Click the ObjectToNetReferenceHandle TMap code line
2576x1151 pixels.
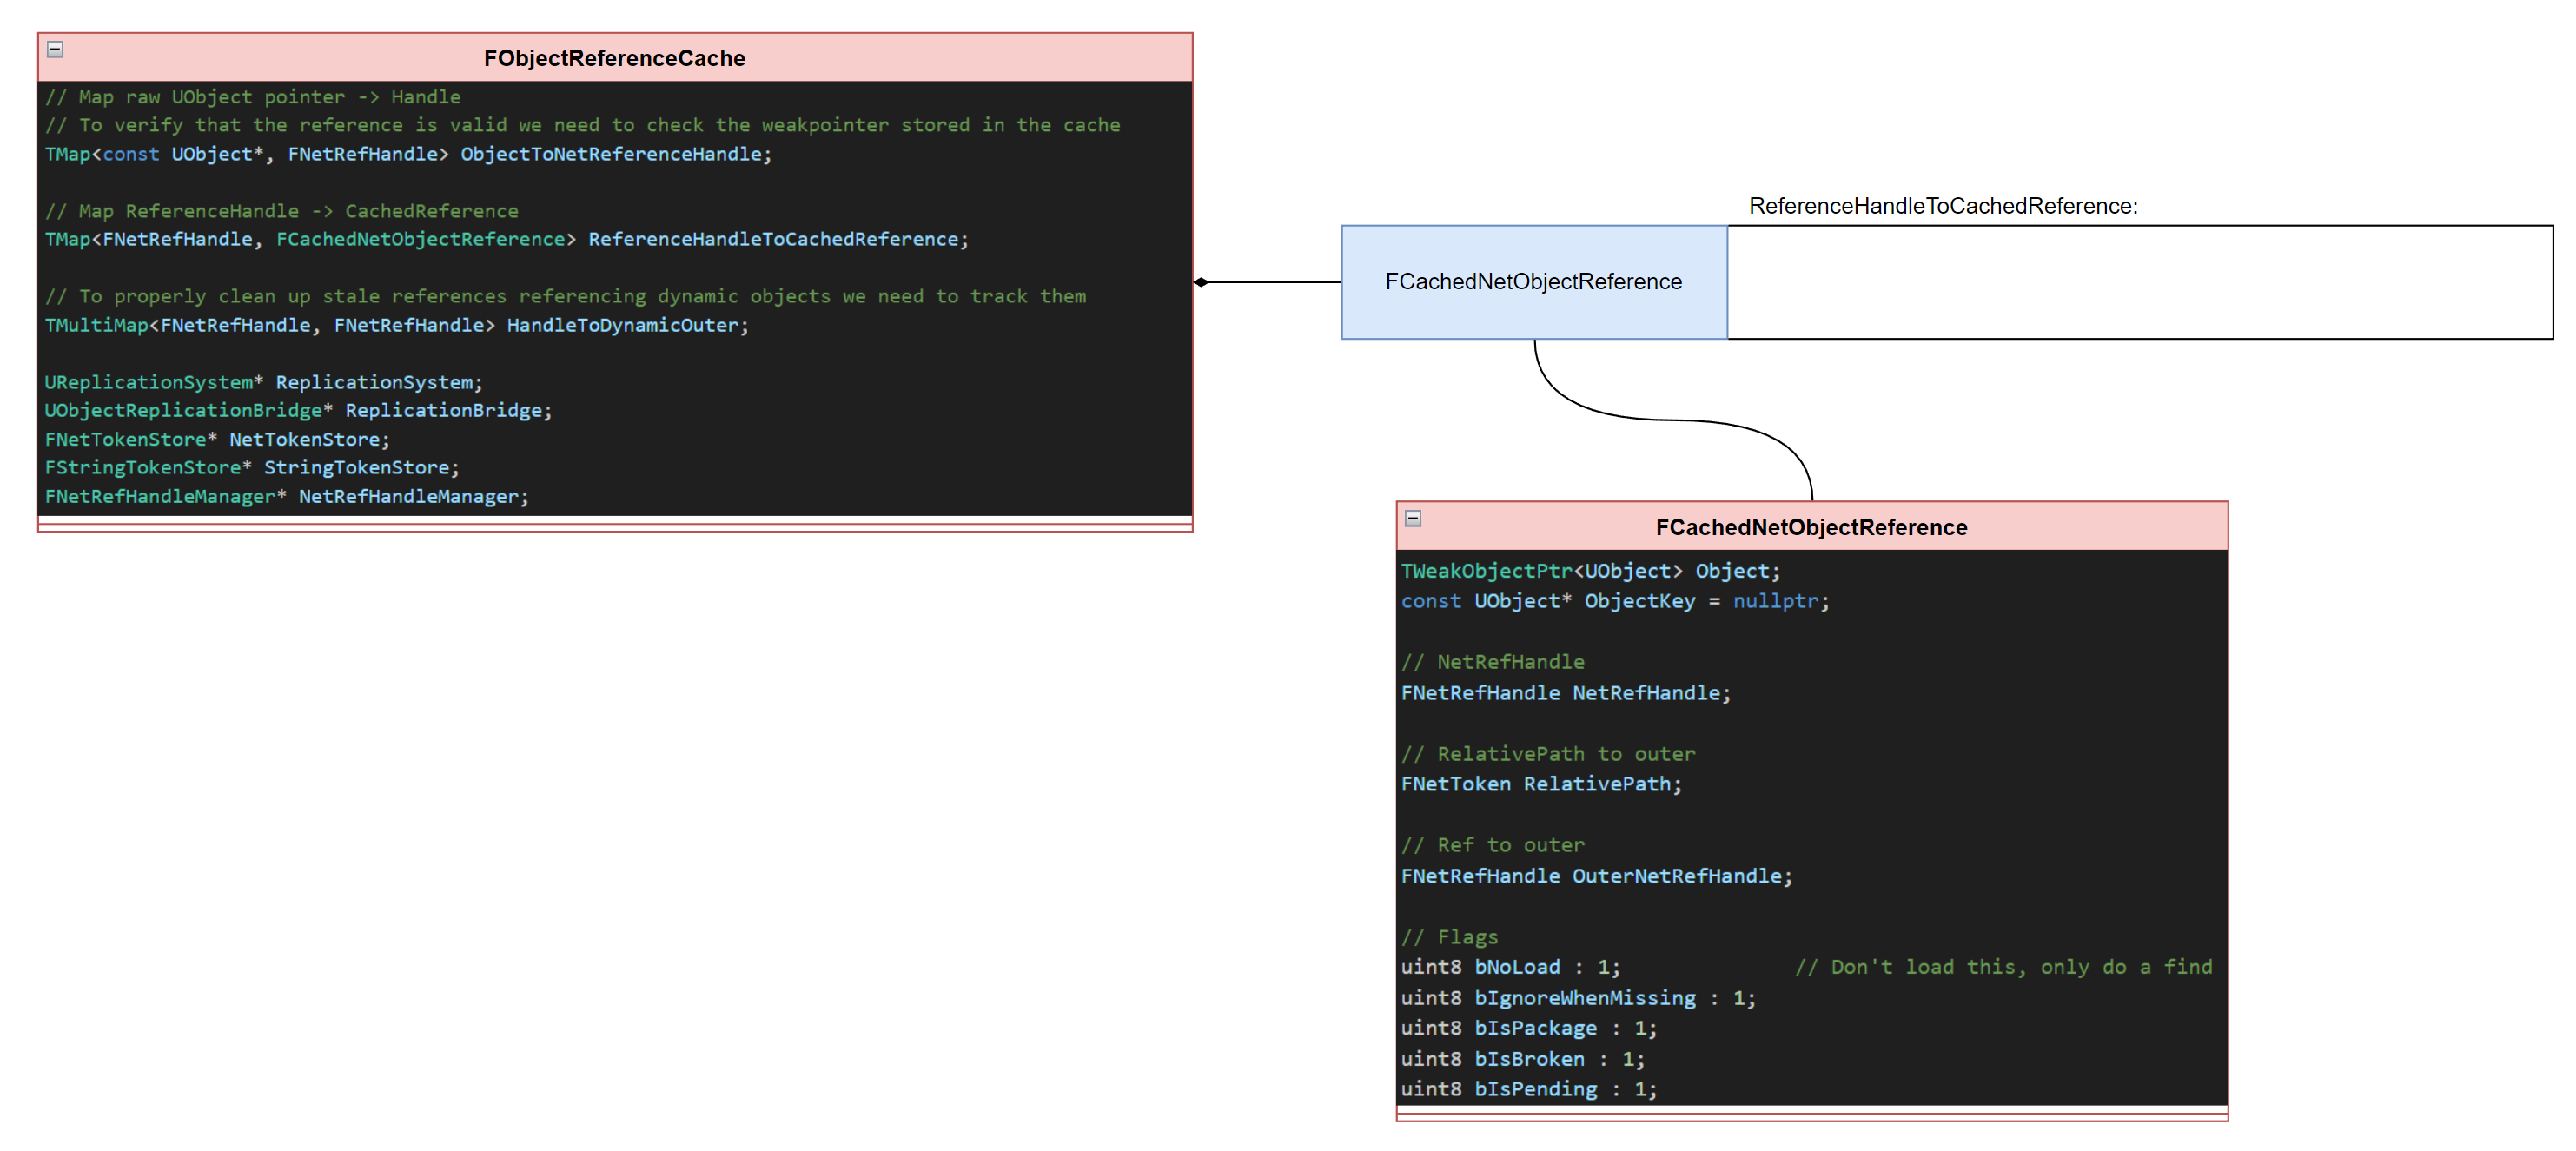(x=408, y=154)
